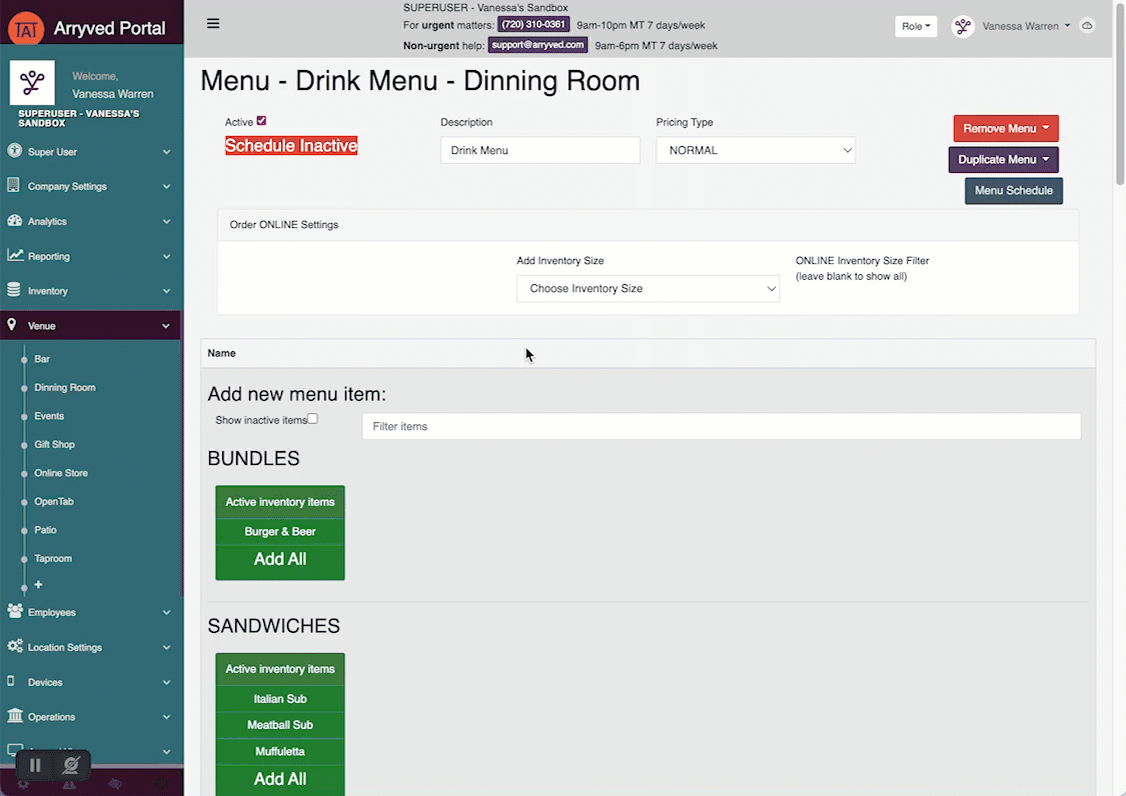Viewport: 1126px width, 796px height.
Task: Expand the Location Settings chevron
Action: 167,647
